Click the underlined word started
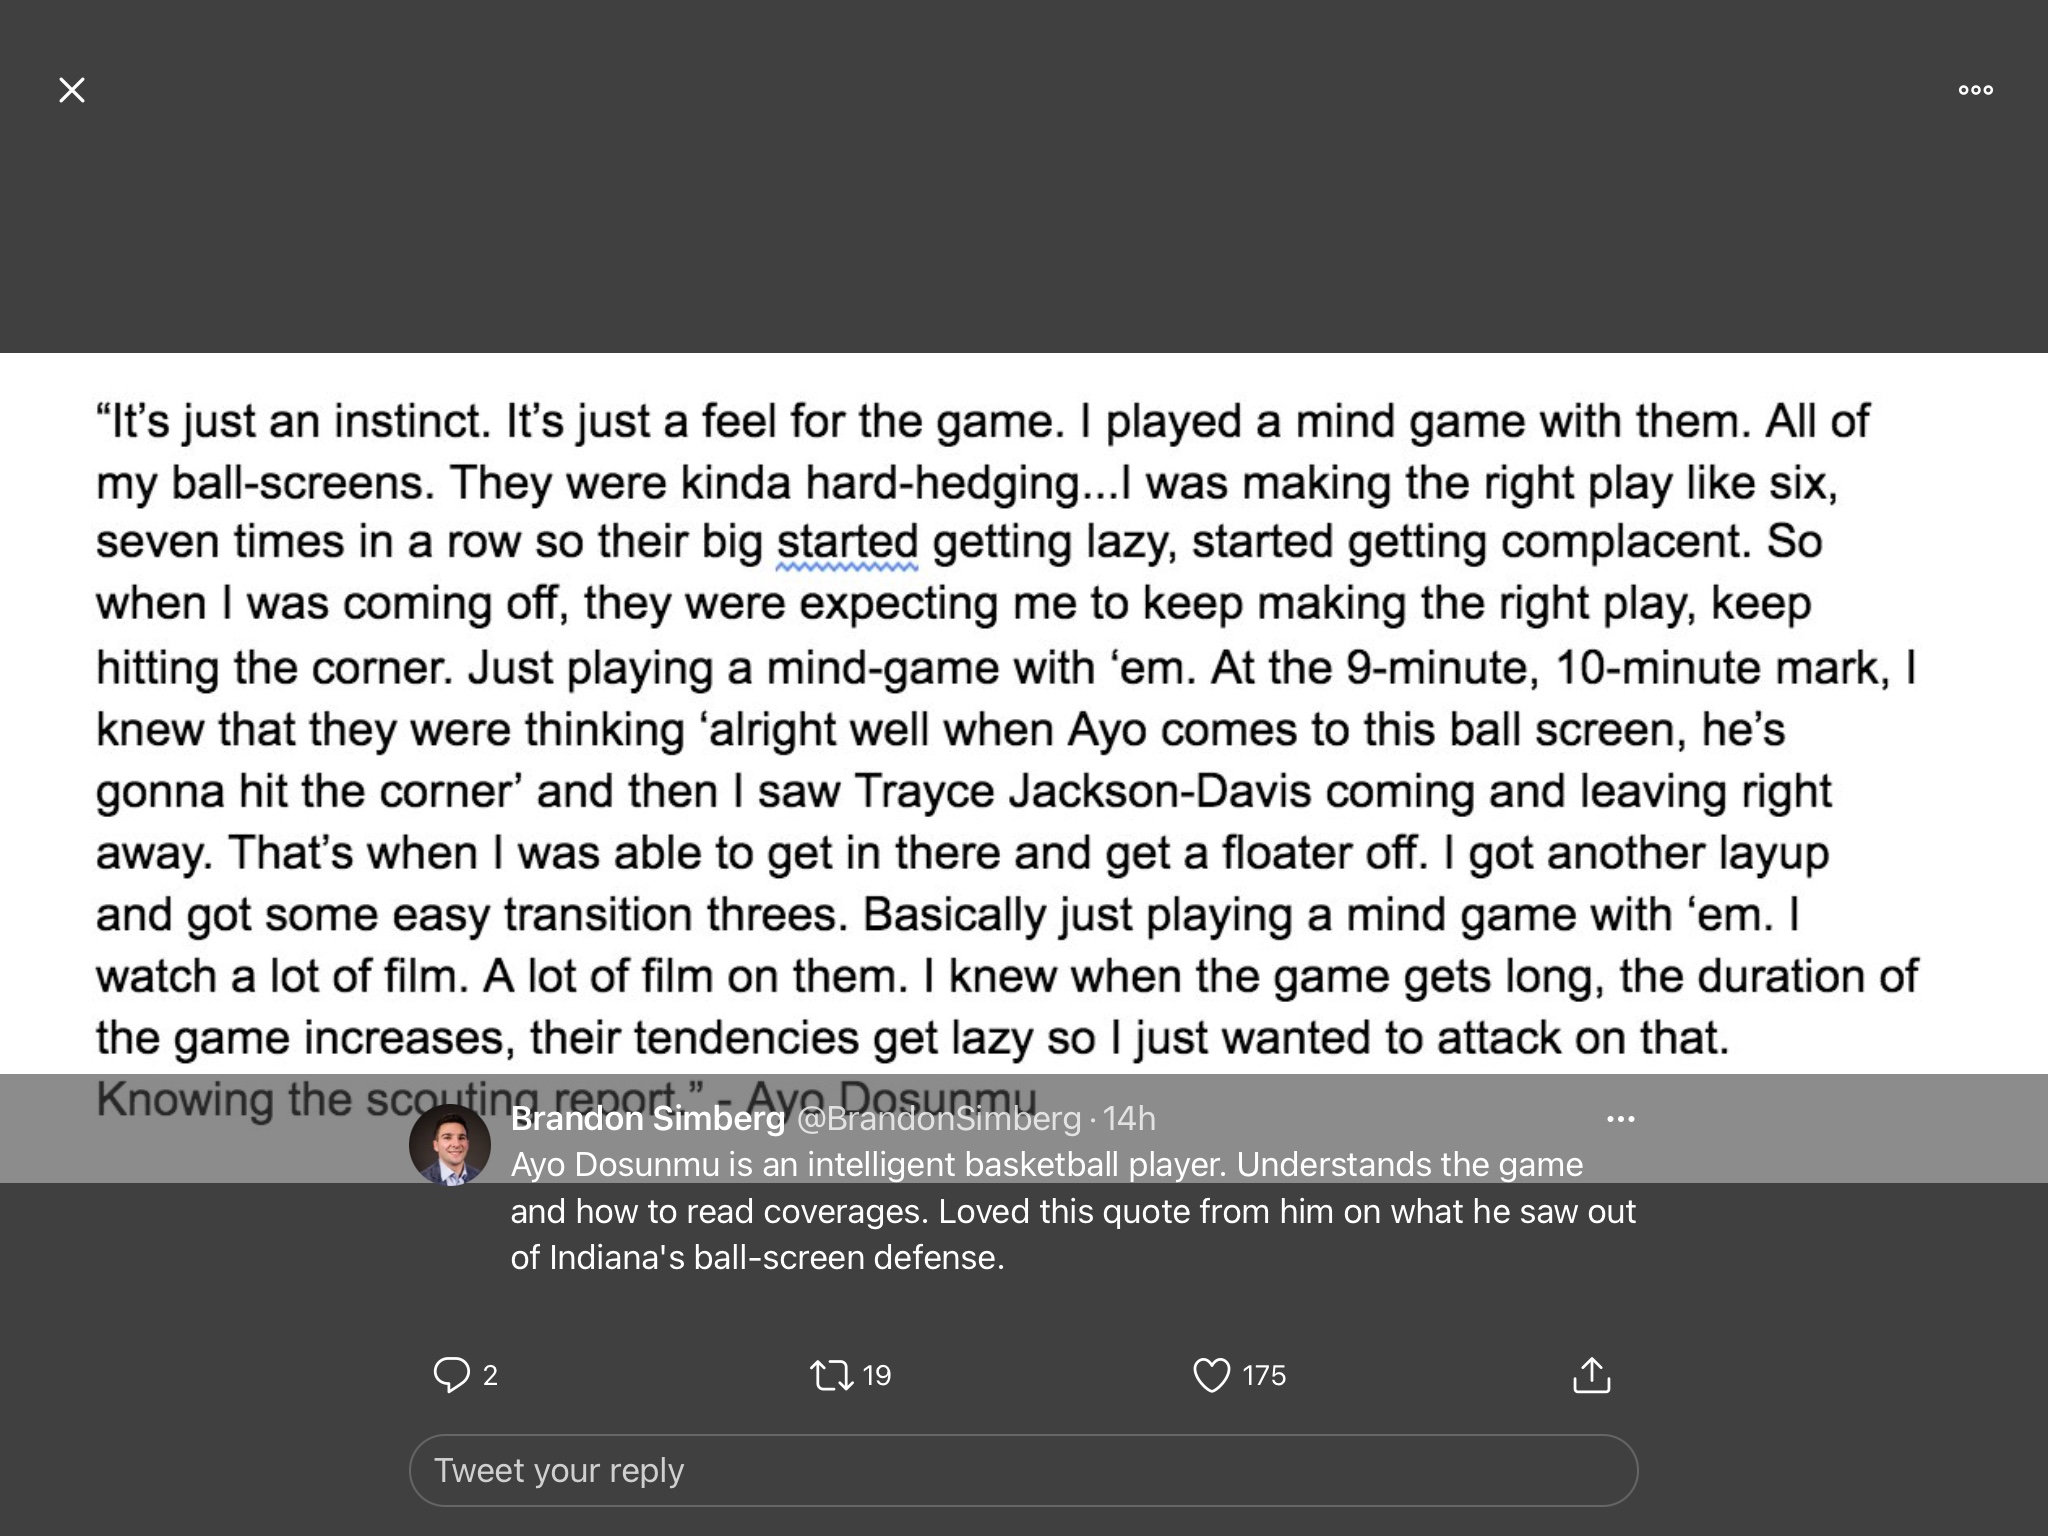Screen dimensions: 2048x1536 click(847, 543)
